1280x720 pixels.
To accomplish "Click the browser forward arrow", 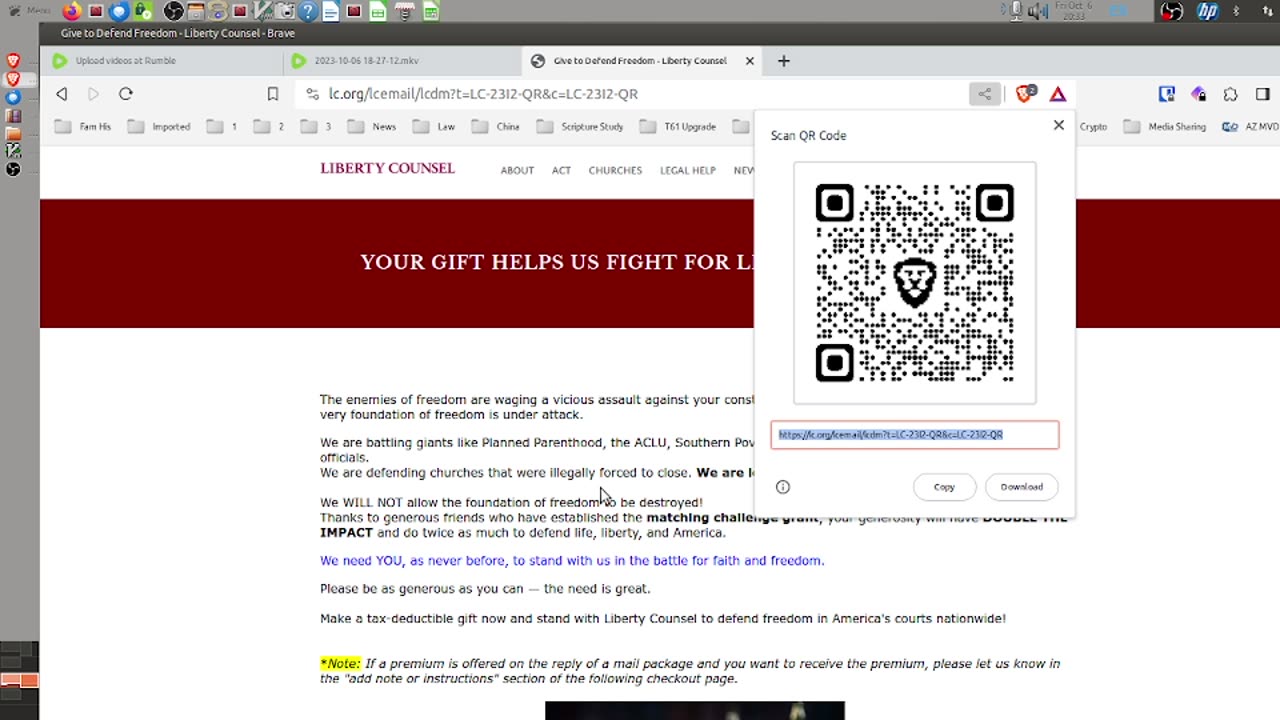I will coord(93,94).
